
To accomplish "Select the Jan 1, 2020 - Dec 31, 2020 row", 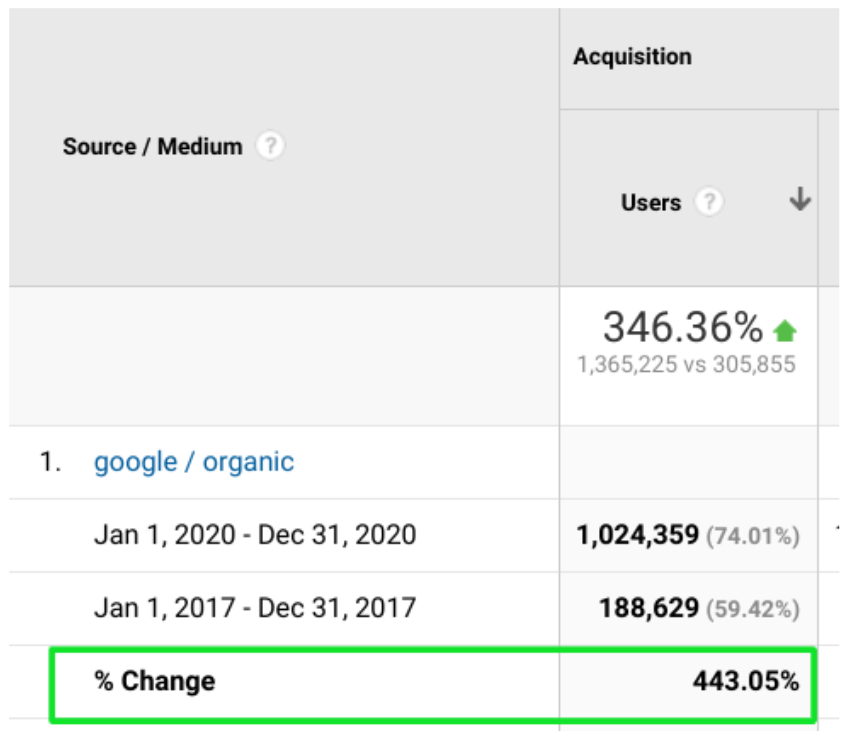I will [255, 535].
